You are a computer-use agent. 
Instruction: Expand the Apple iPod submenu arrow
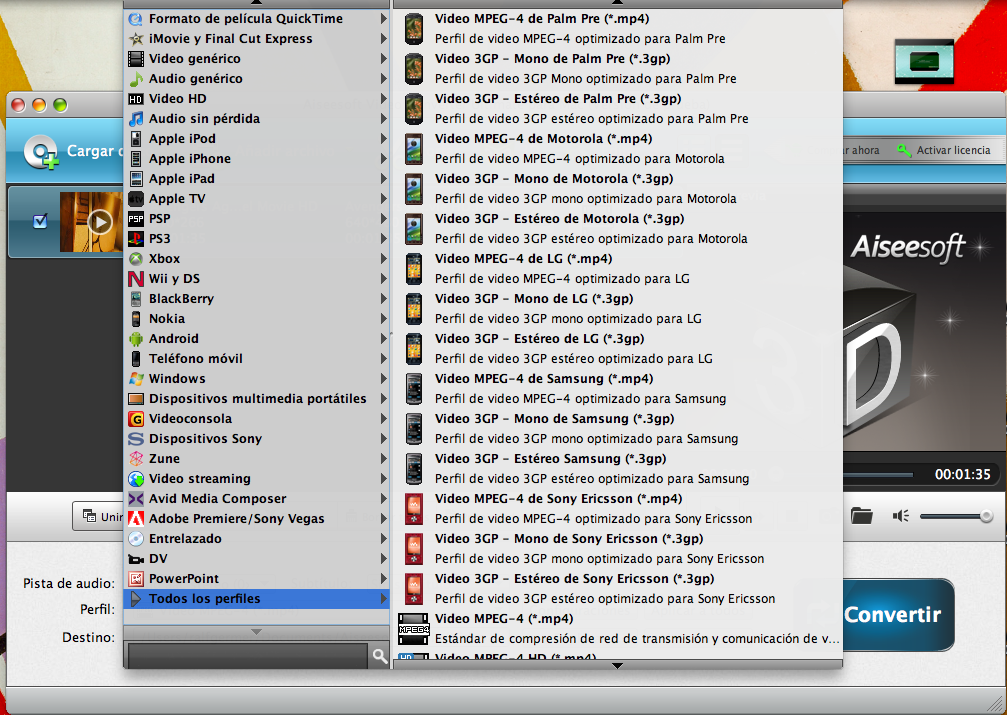tap(383, 139)
